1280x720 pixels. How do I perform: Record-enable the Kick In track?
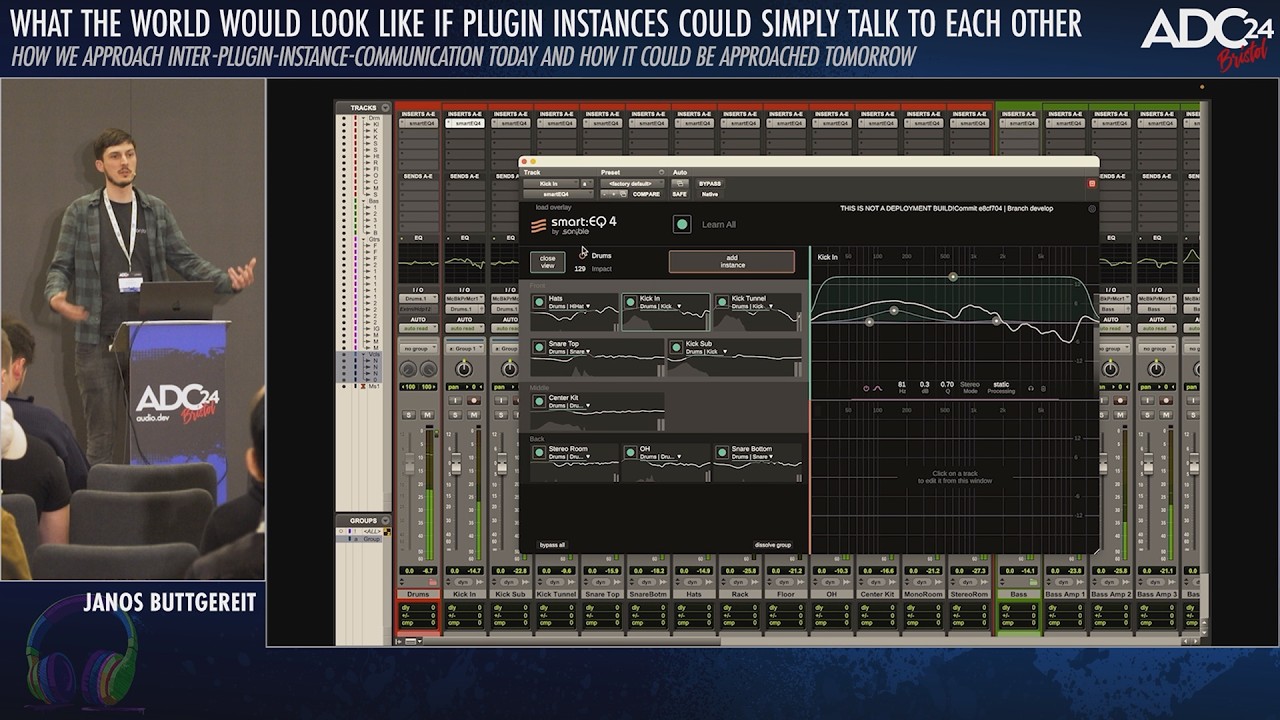(473, 400)
